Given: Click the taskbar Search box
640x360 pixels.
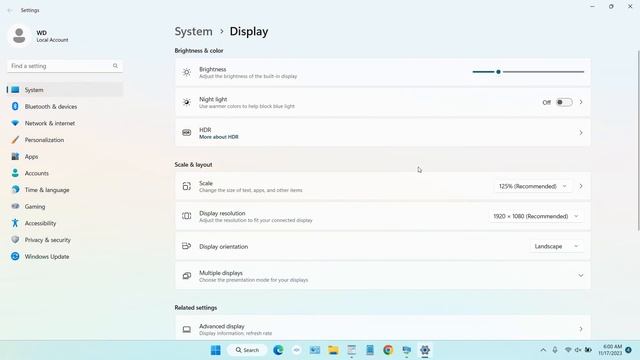Looking at the screenshot, I should pos(247,350).
